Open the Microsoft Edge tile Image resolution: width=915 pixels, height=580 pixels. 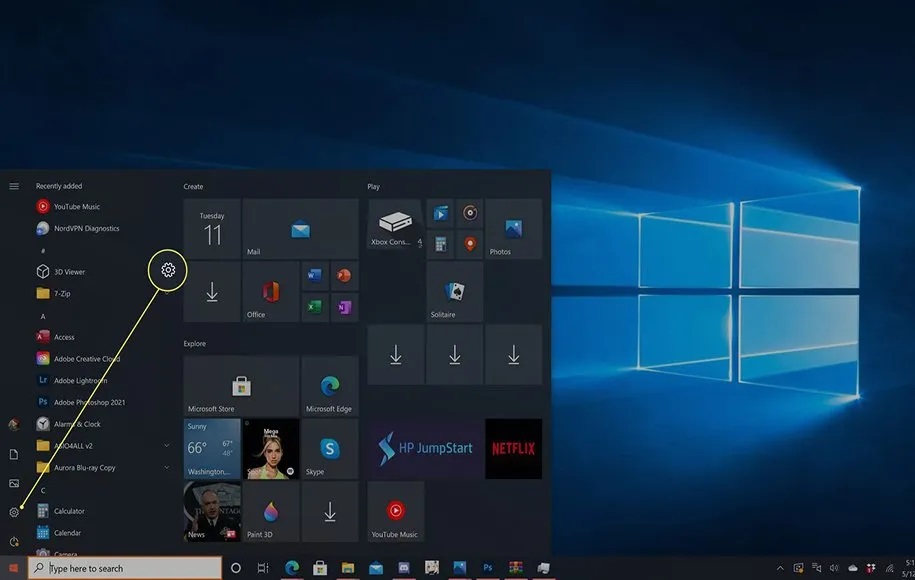(x=330, y=386)
